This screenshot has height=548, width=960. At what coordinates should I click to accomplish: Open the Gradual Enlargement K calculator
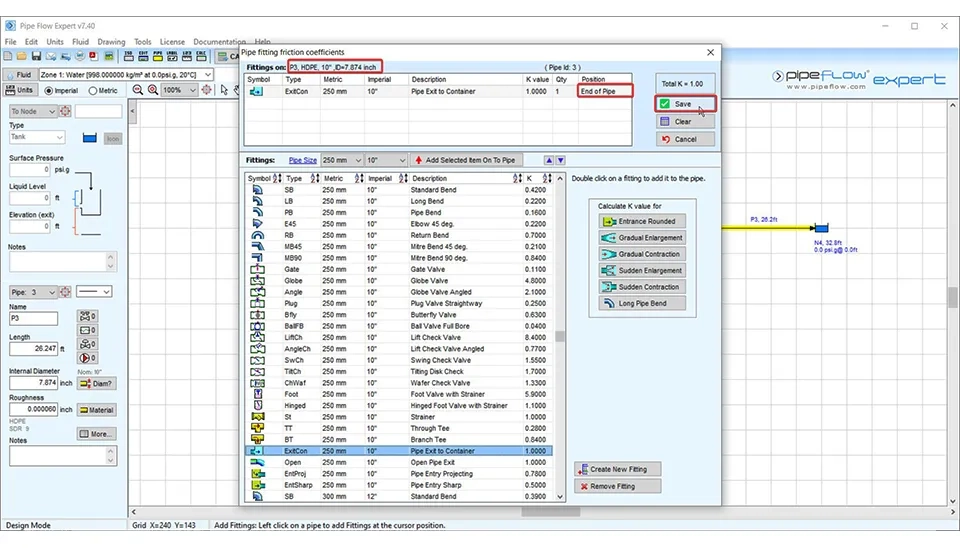[x=641, y=238]
